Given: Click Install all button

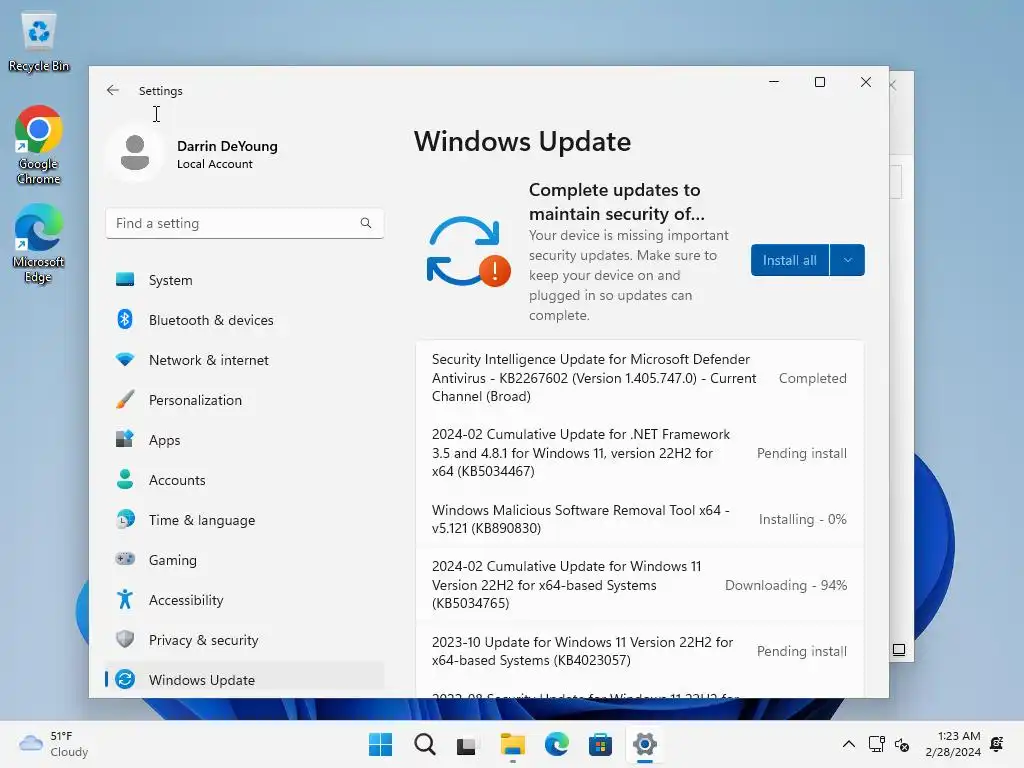Looking at the screenshot, I should tap(790, 260).
